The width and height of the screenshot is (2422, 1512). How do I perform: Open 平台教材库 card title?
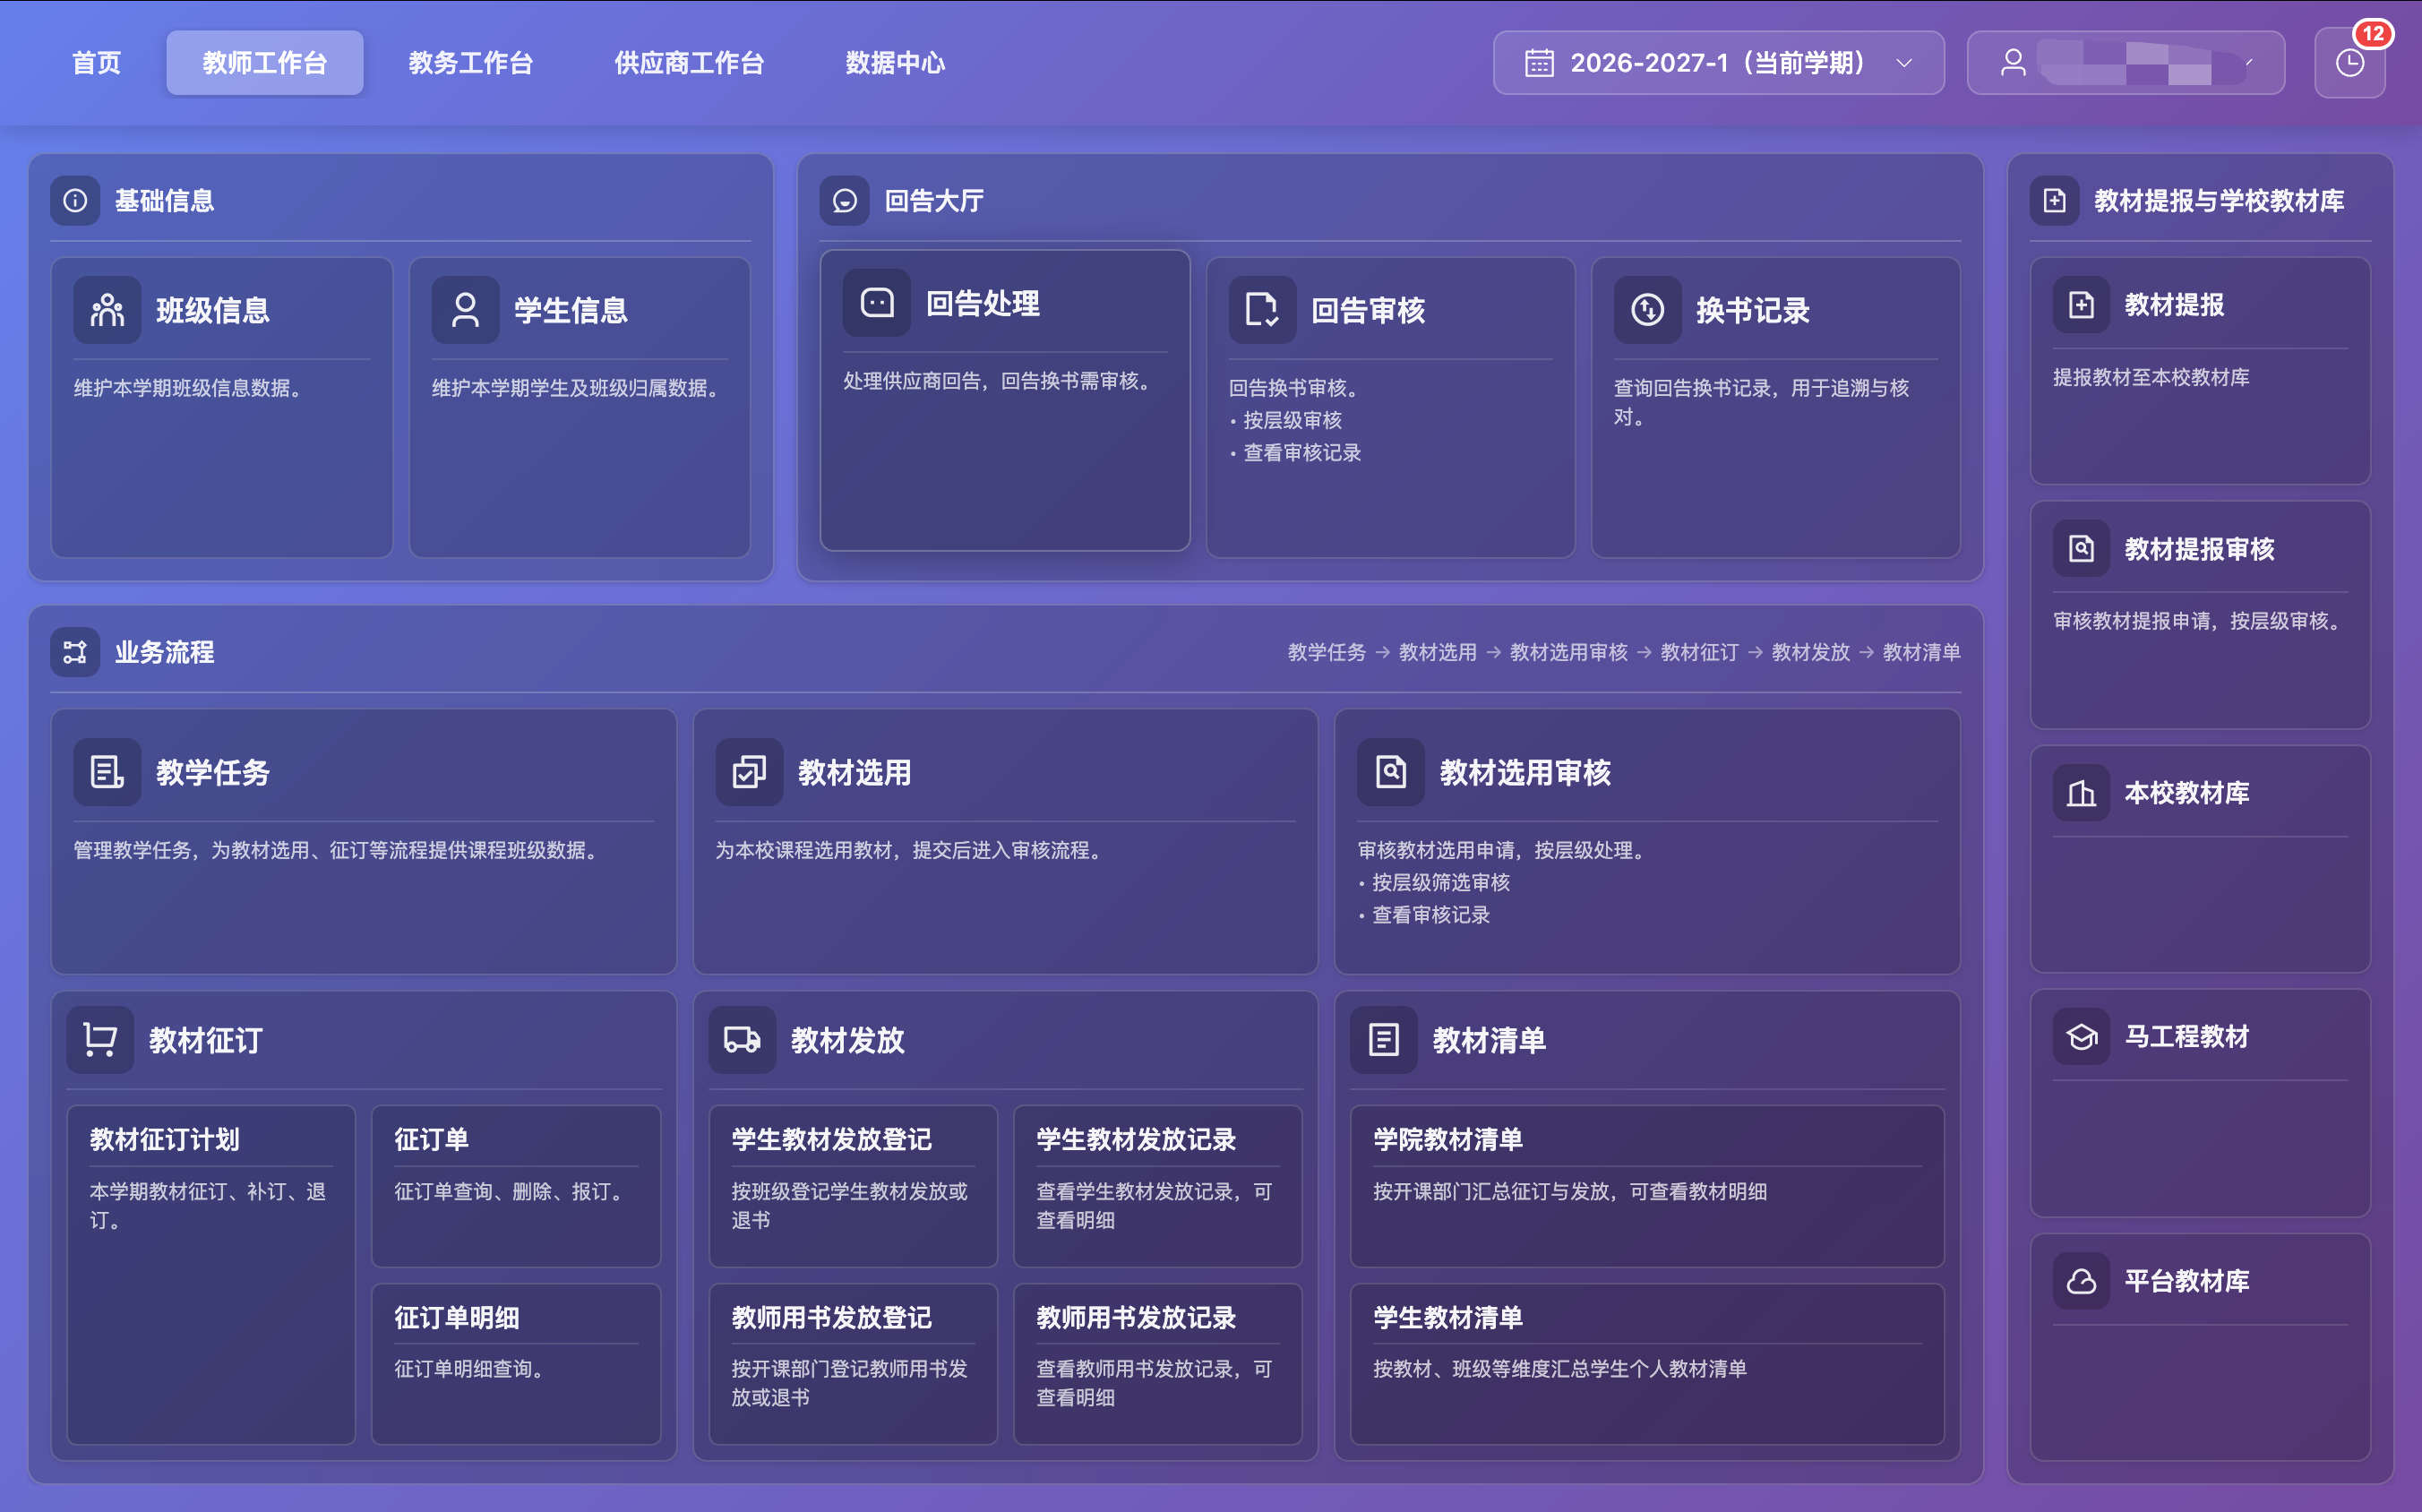pos(2187,1281)
